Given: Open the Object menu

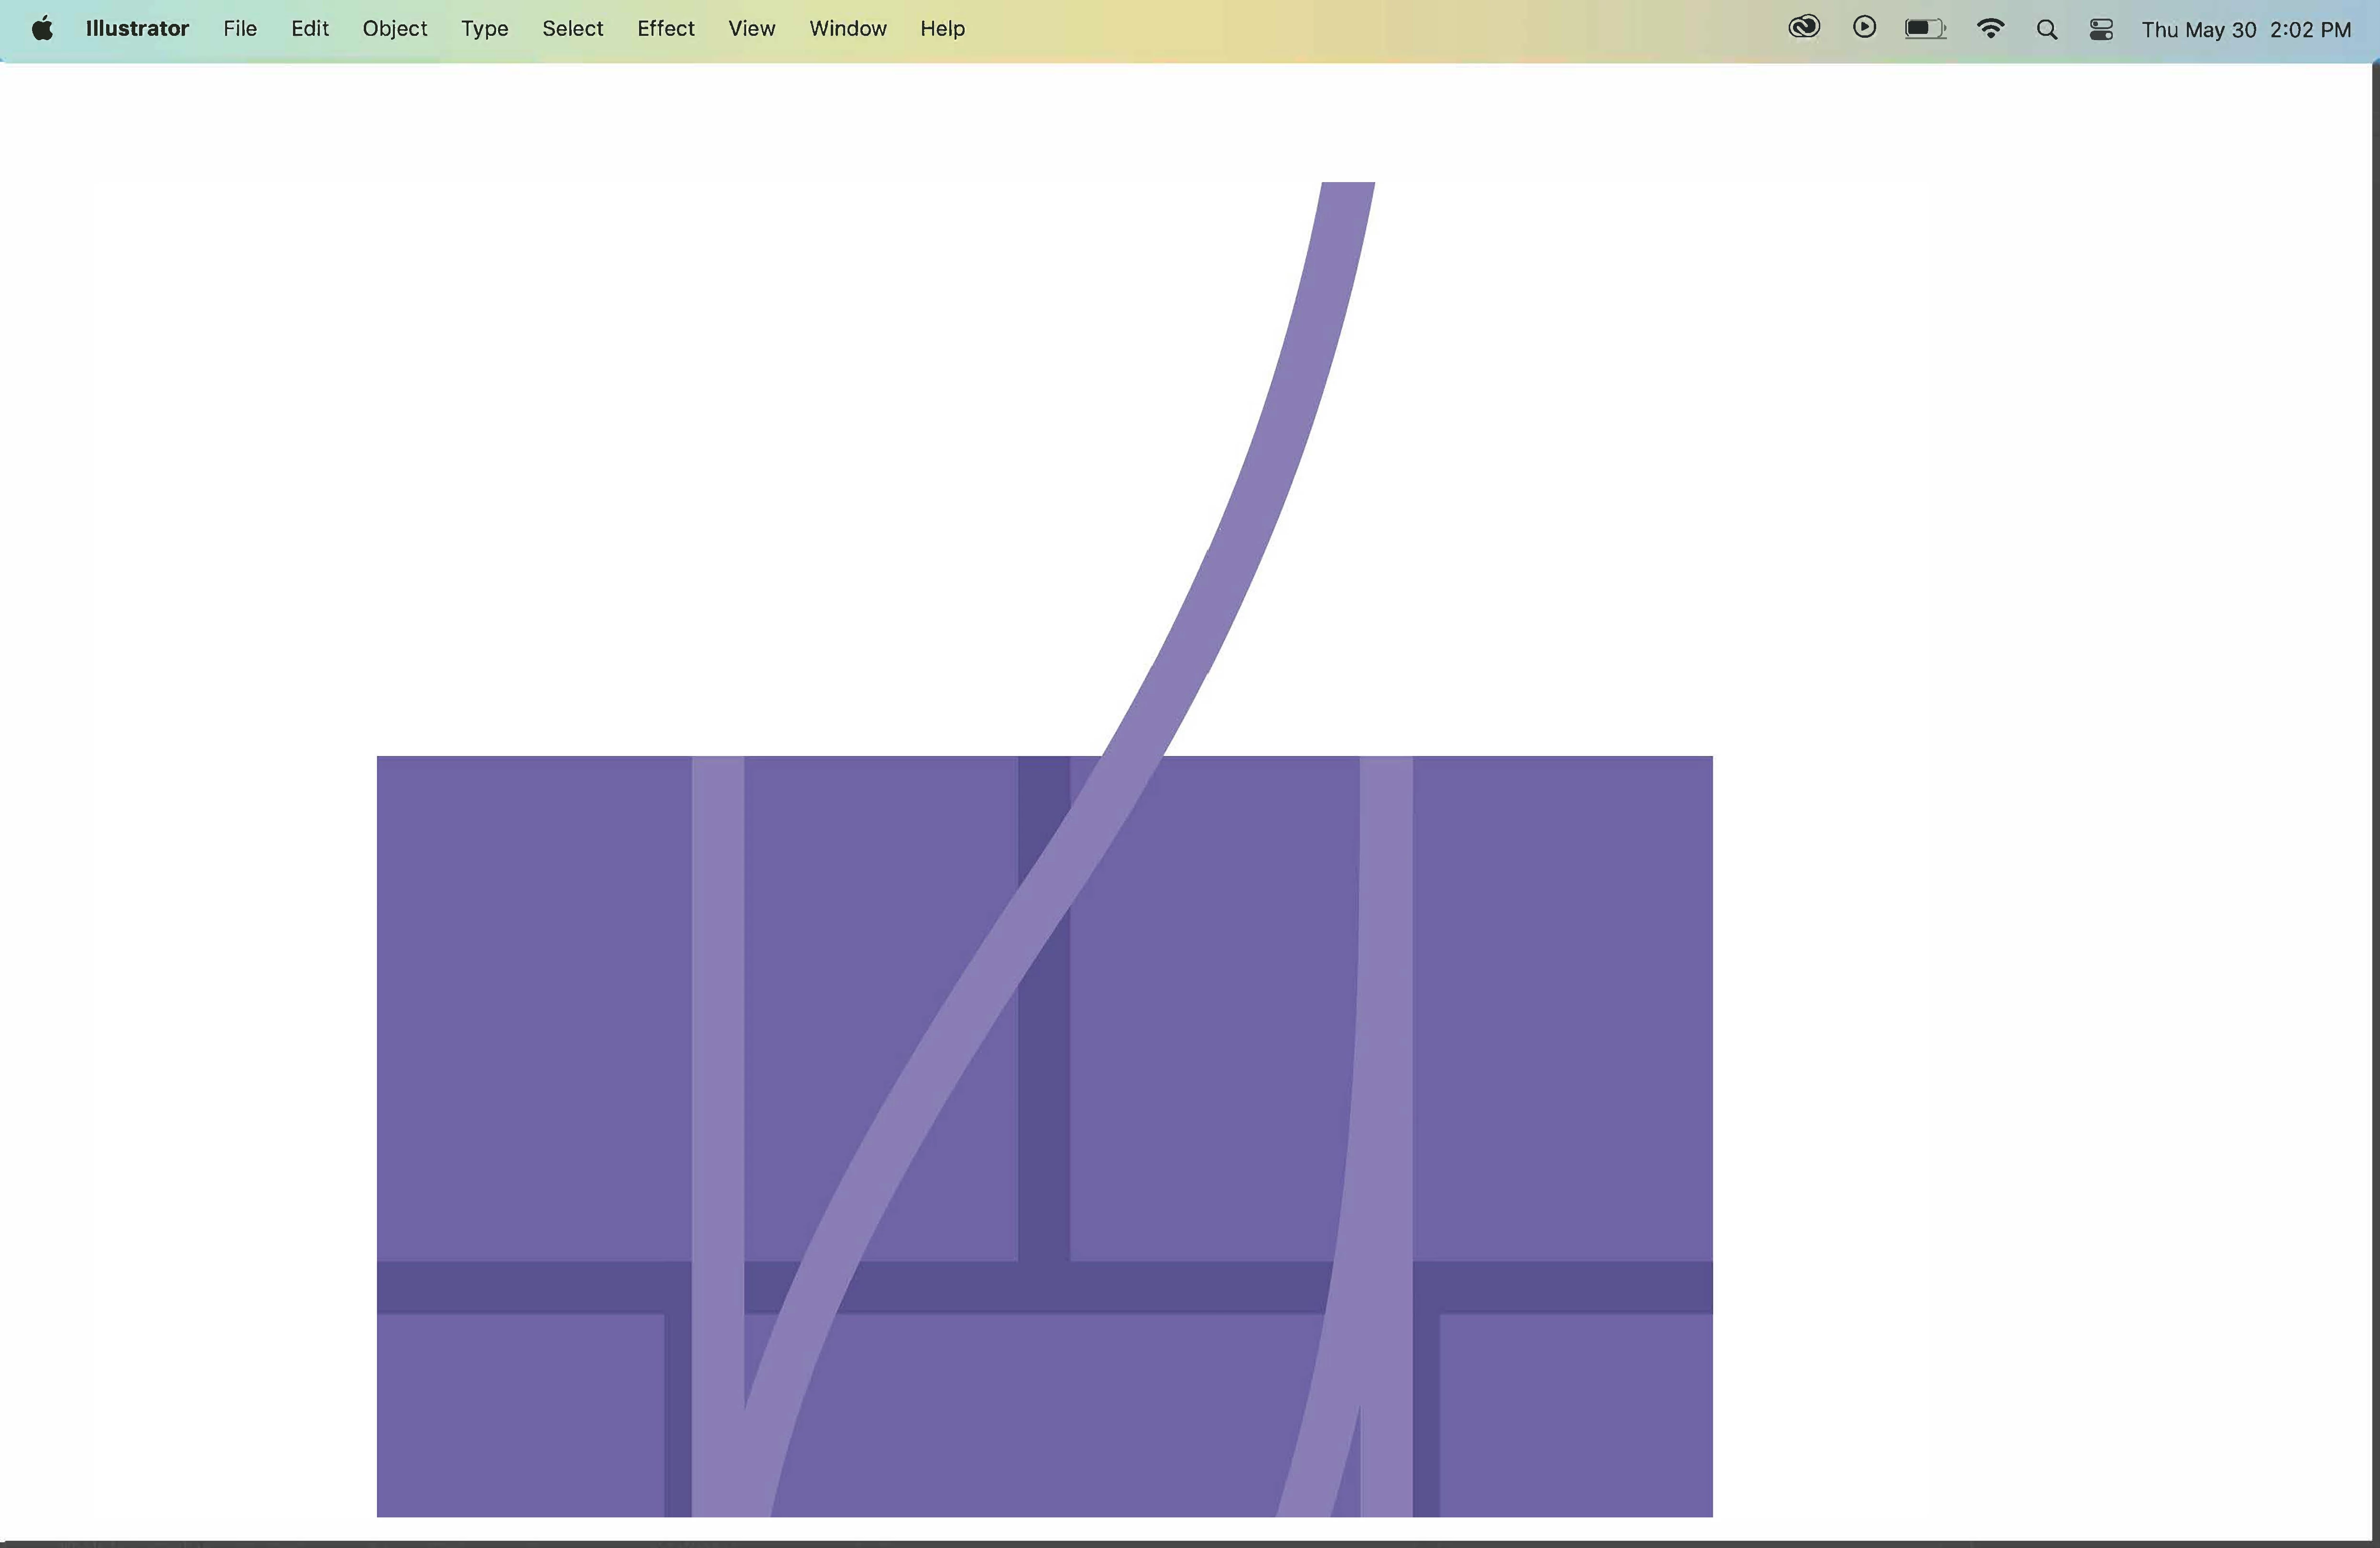Looking at the screenshot, I should pos(394,29).
